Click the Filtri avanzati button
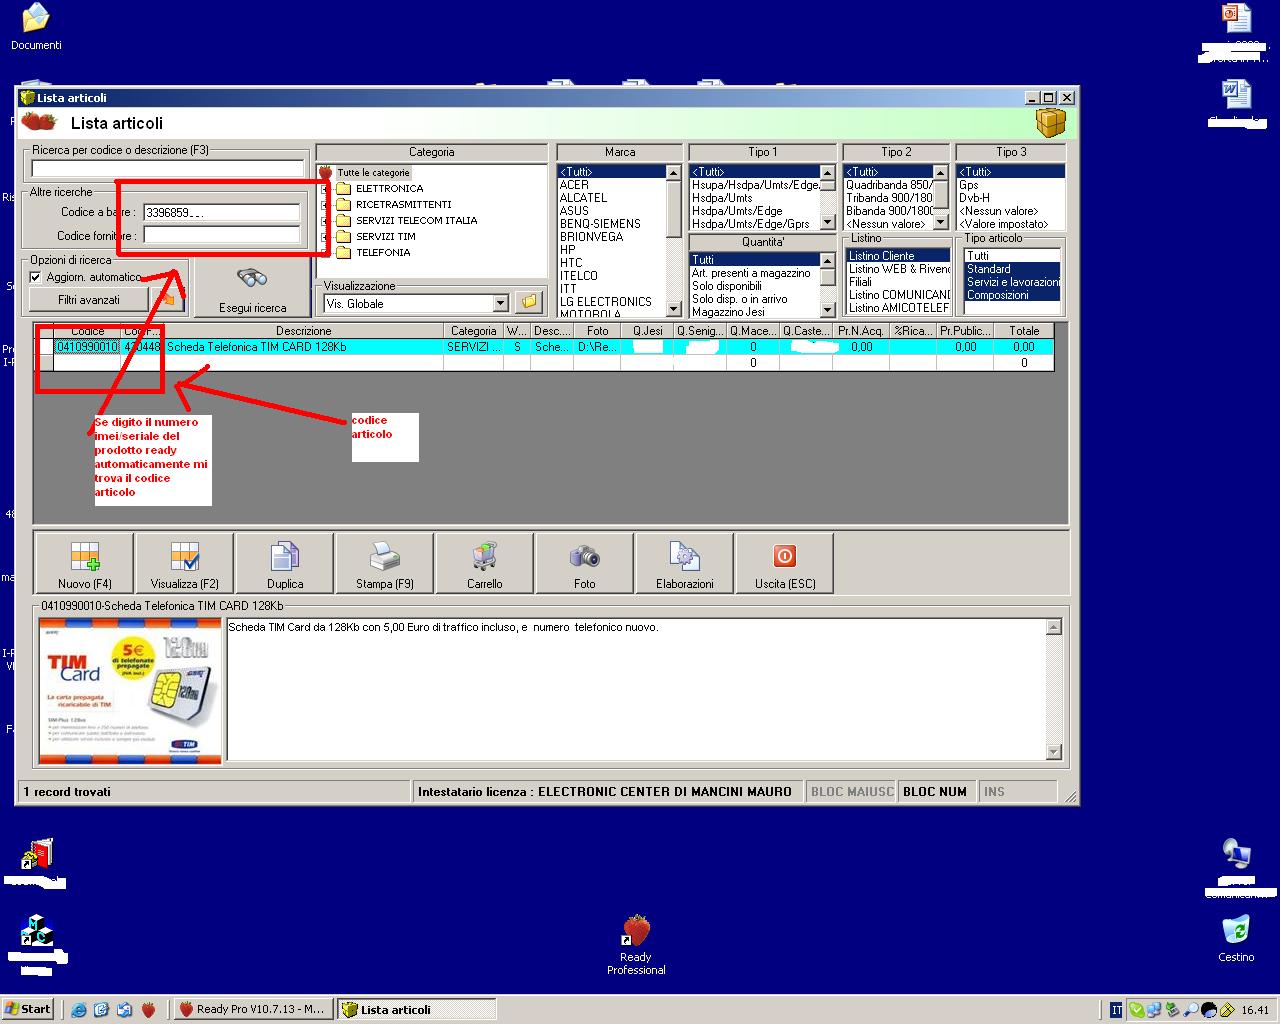 [x=89, y=299]
